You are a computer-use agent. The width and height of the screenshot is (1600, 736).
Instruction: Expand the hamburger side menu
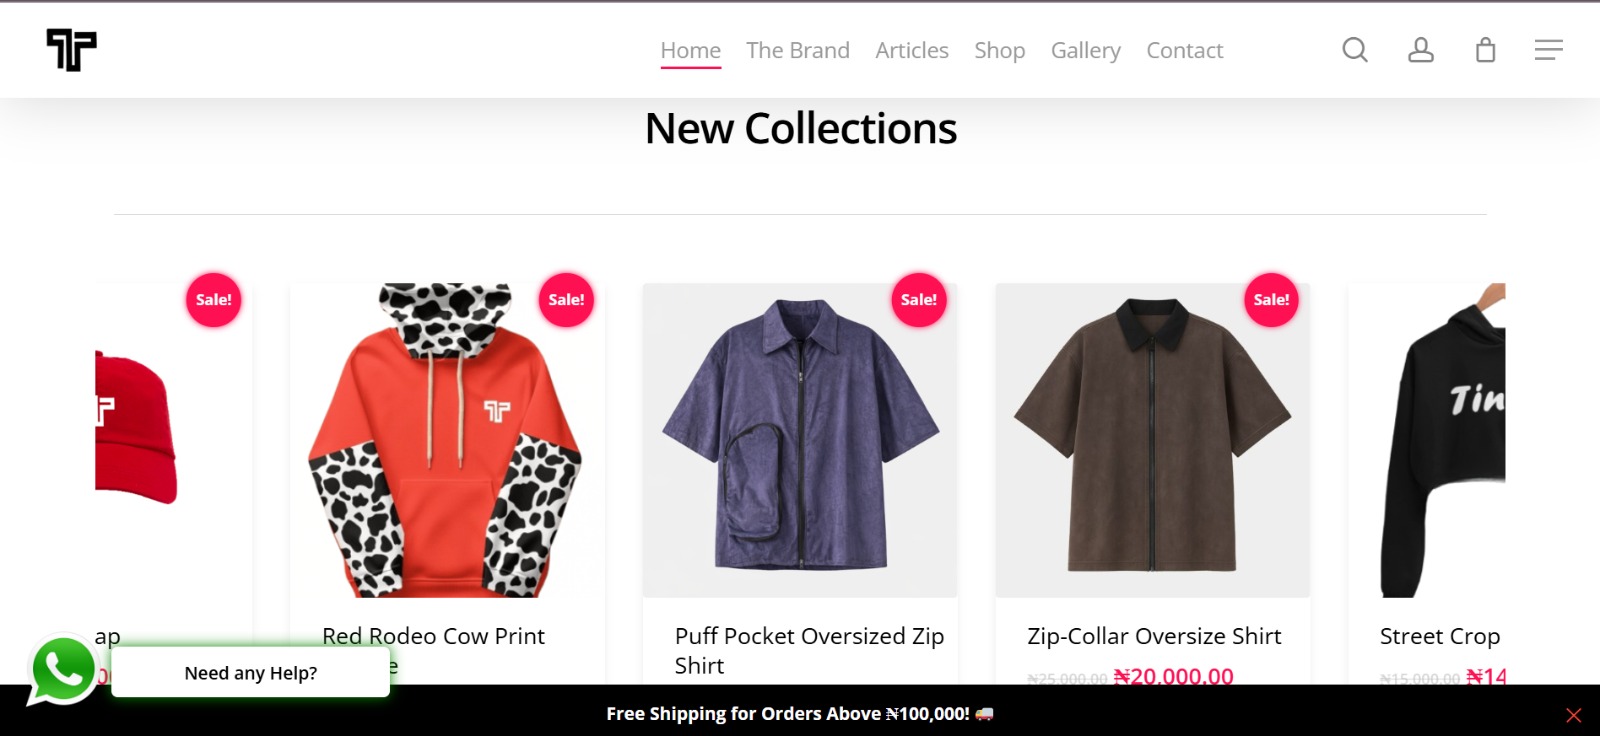1548,50
